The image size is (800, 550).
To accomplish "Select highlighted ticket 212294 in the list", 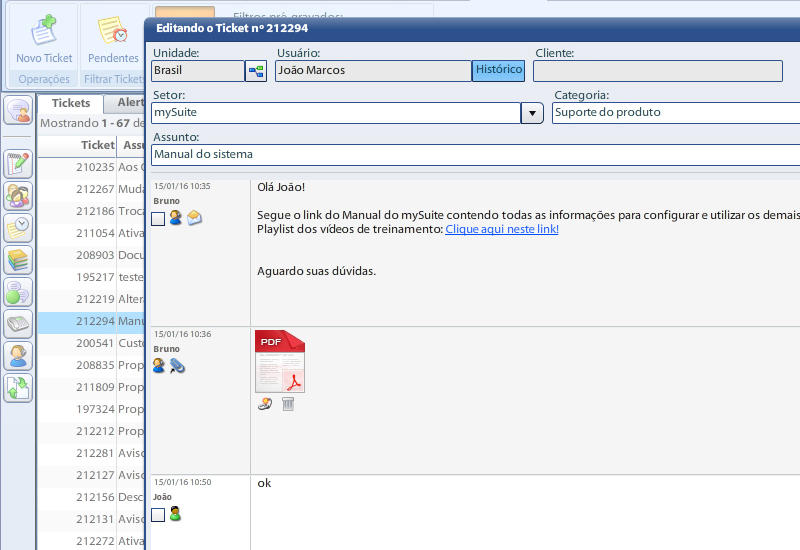I will [x=92, y=321].
